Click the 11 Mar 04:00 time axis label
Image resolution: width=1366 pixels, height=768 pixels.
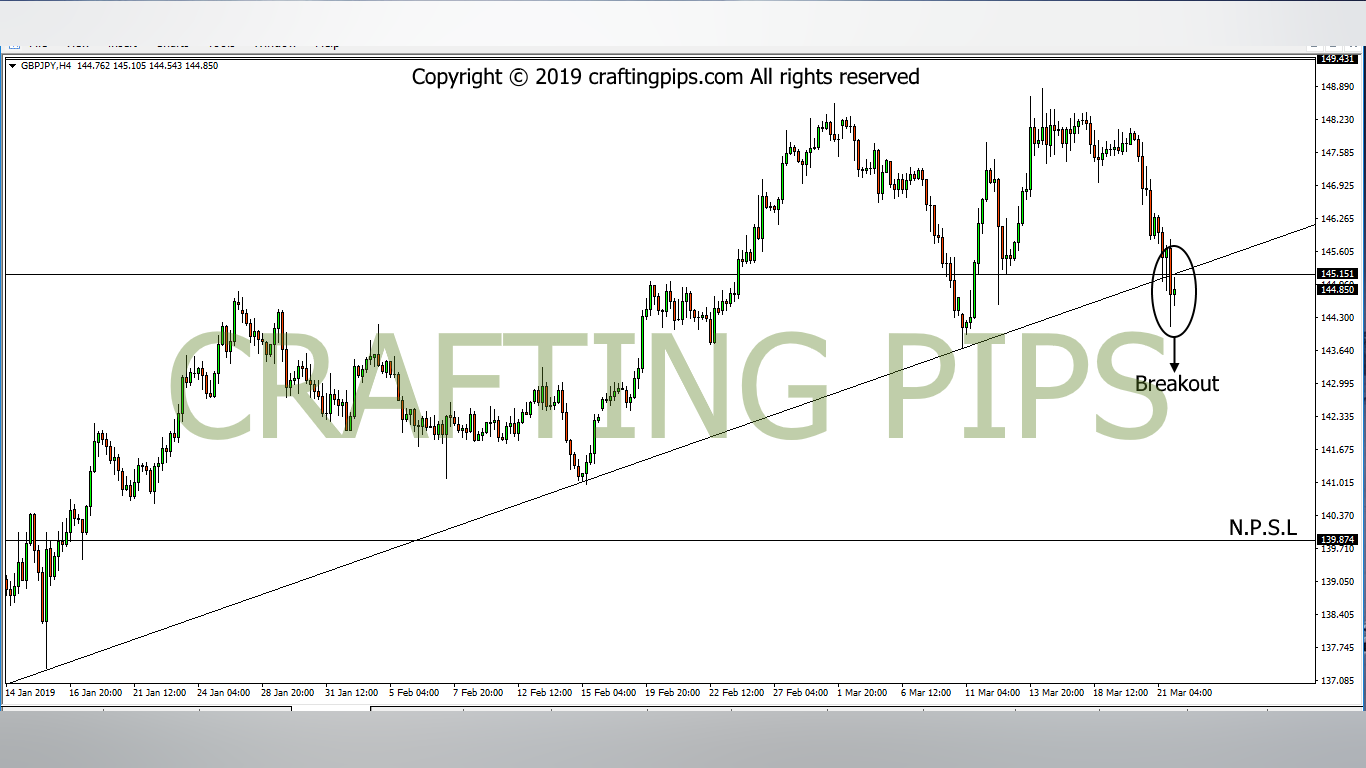tap(992, 692)
